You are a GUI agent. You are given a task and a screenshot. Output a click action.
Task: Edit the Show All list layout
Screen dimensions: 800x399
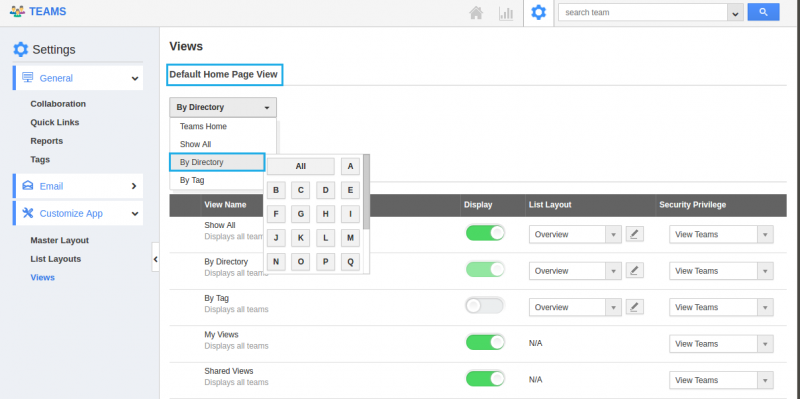click(634, 234)
